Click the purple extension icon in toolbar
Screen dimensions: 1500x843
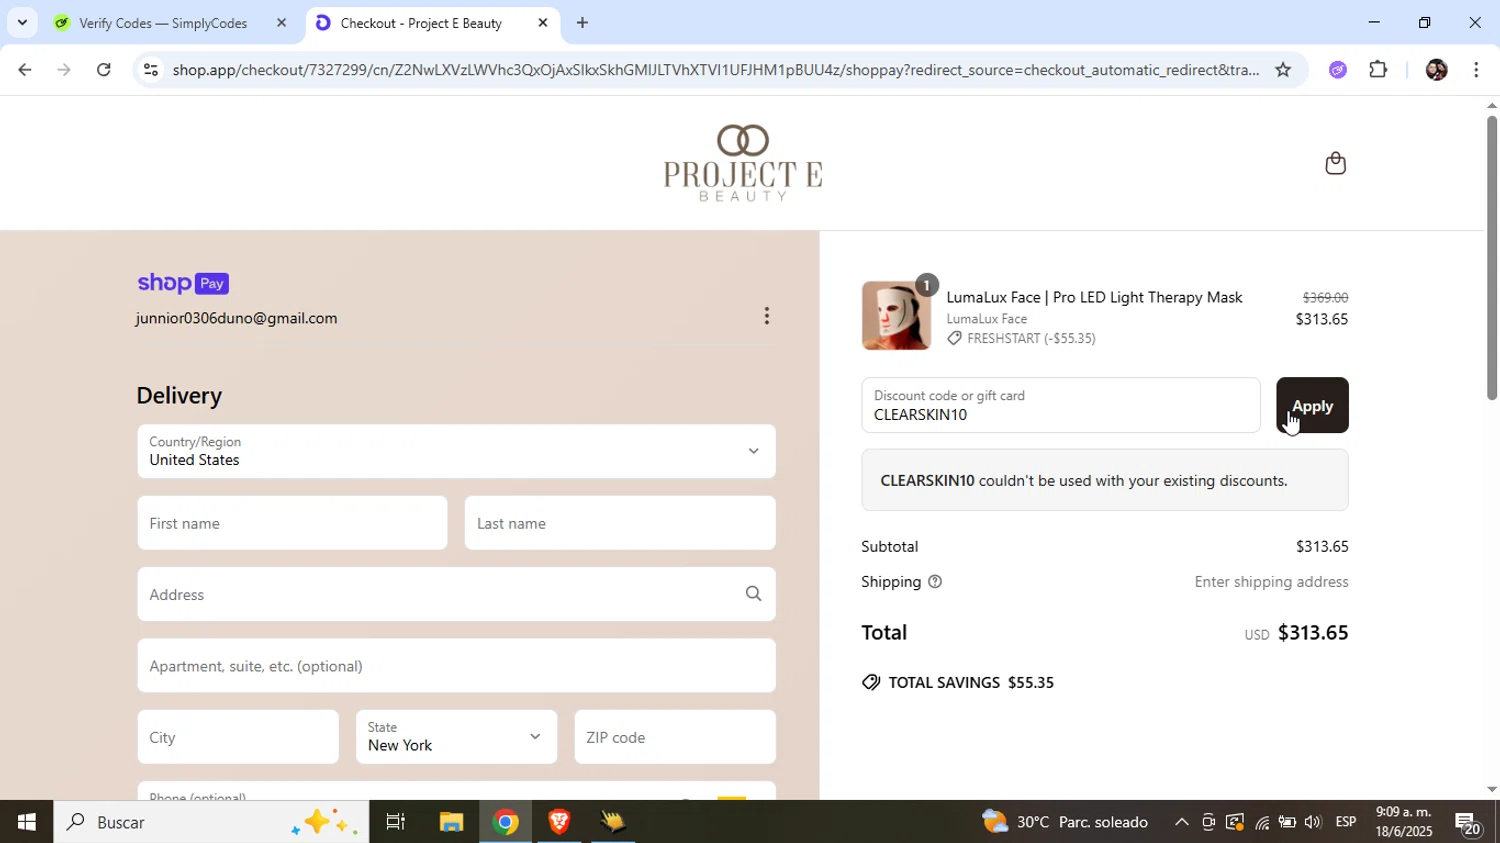click(1338, 70)
